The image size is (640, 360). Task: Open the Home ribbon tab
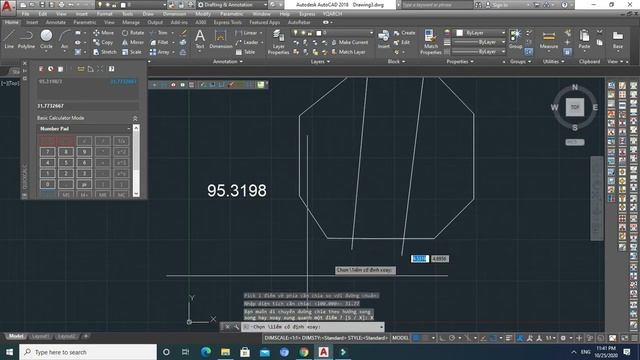click(x=11, y=22)
